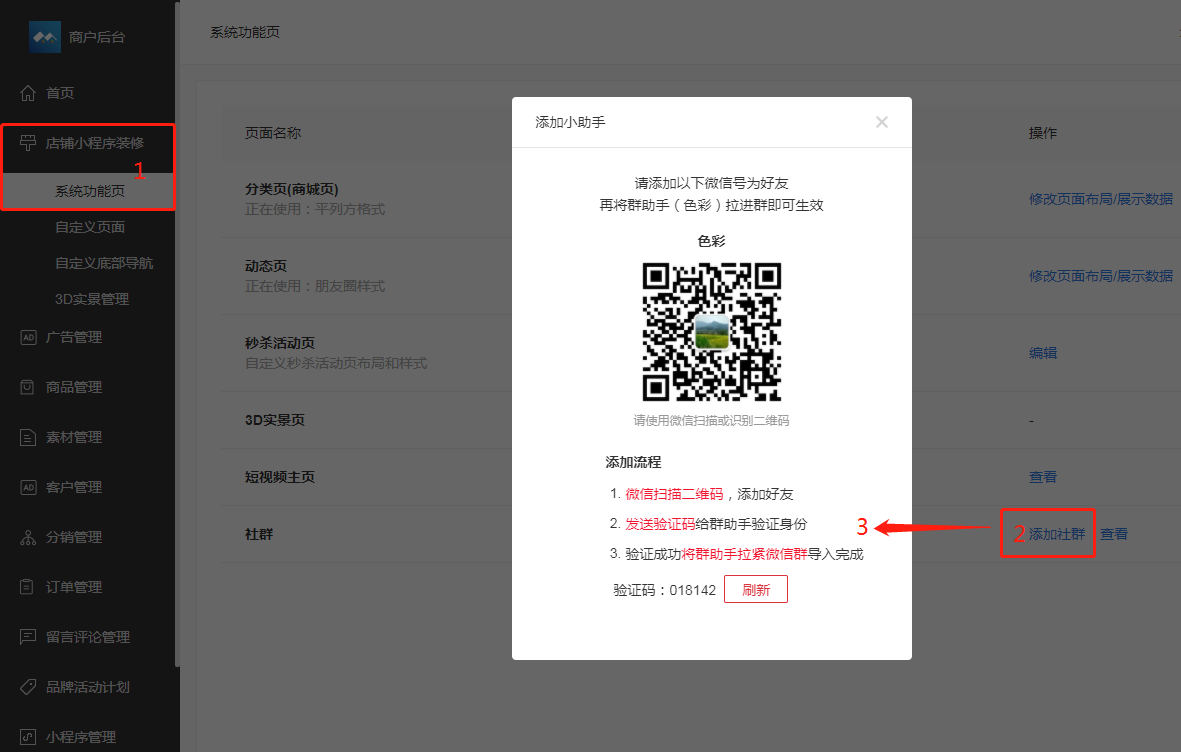Click 正在使用：平列方格式 subtitle text
The width and height of the screenshot is (1181, 752).
pyautogui.click(x=315, y=209)
